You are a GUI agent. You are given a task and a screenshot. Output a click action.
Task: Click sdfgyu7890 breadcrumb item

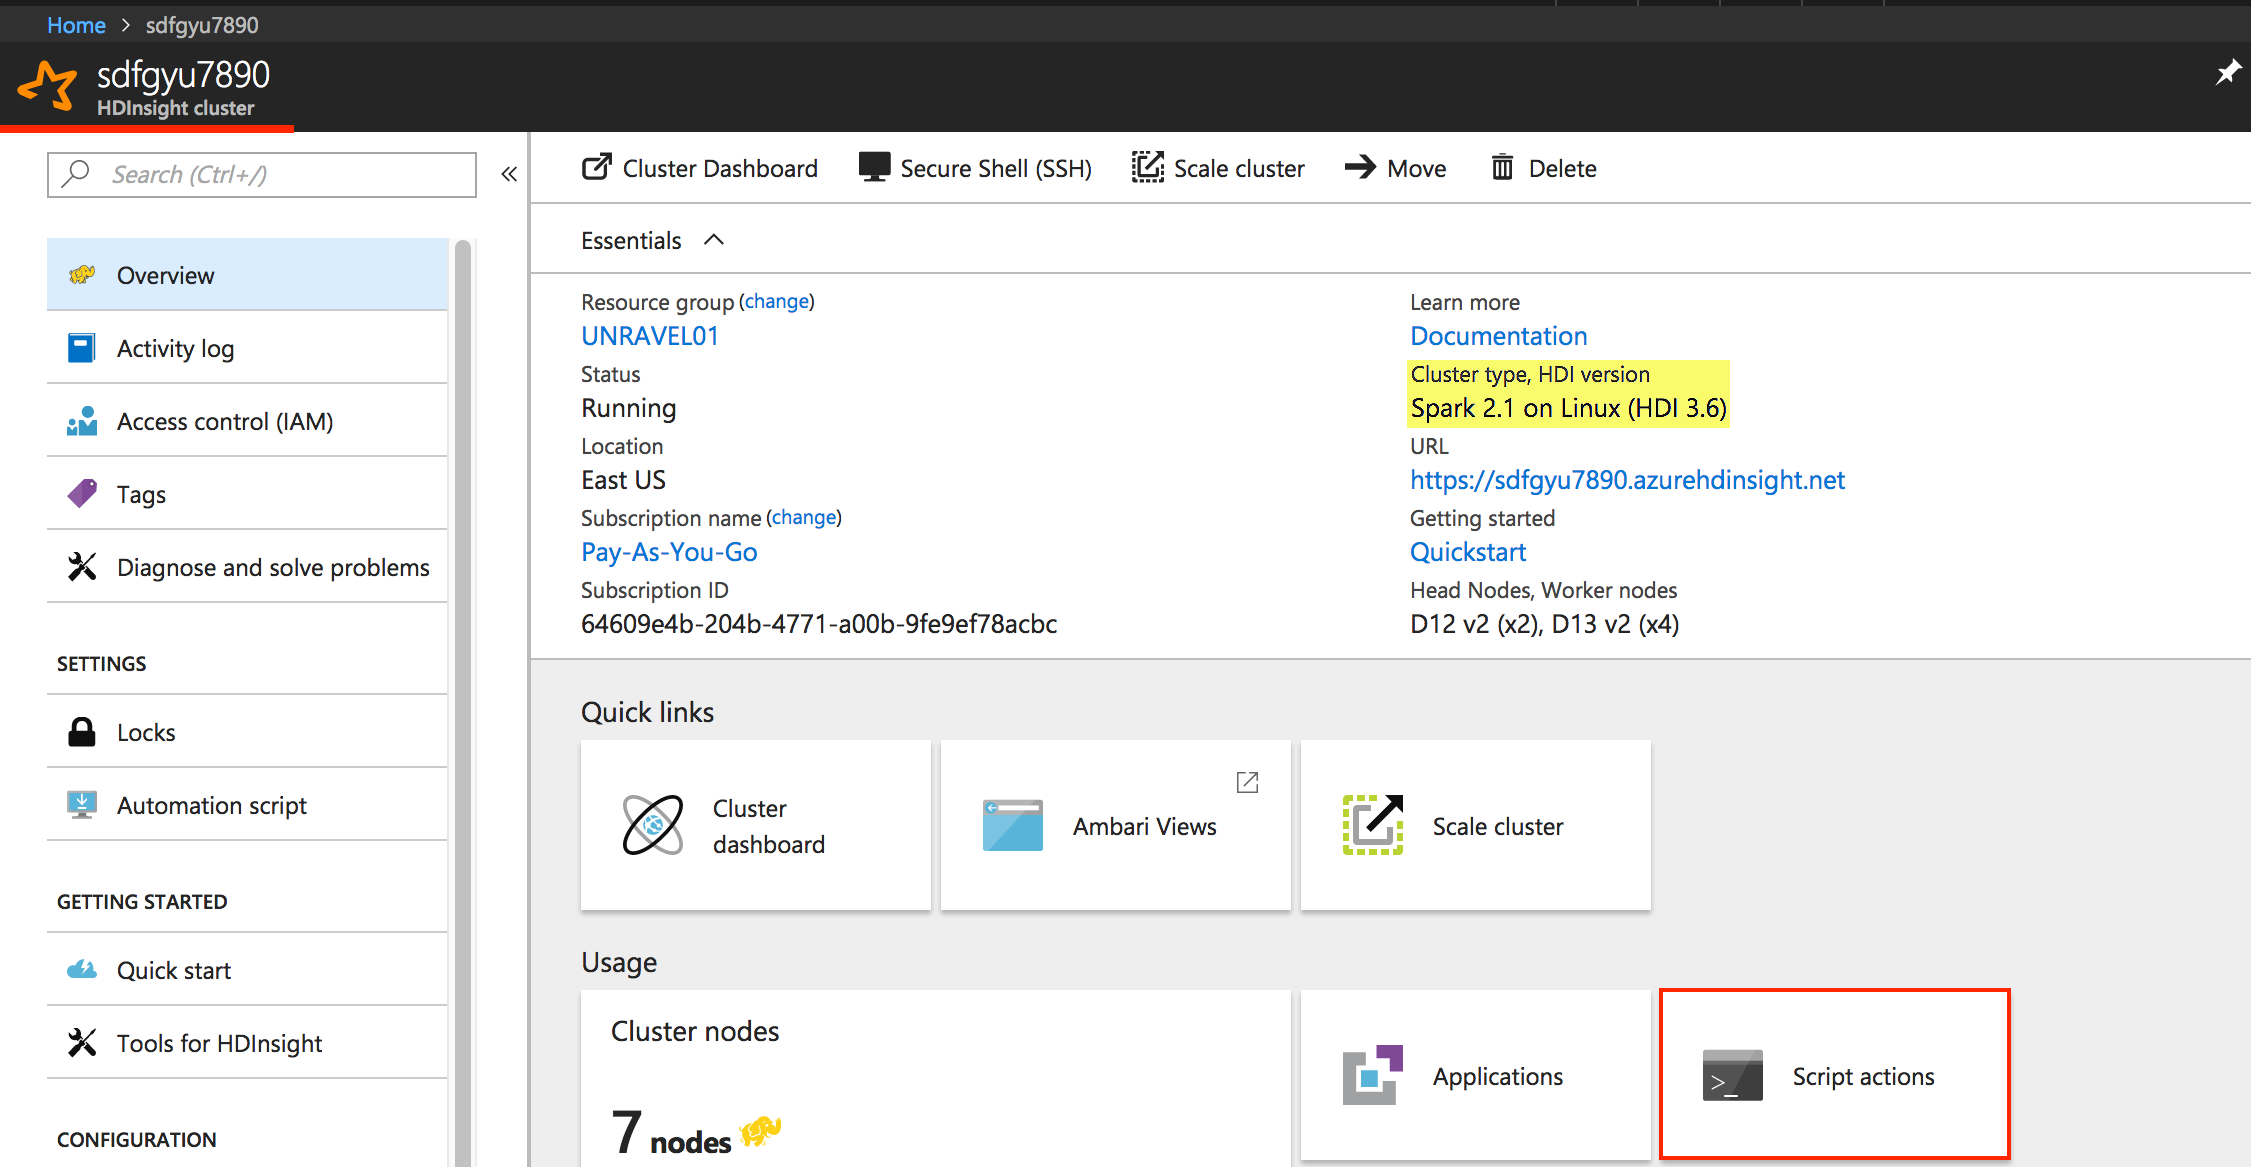[202, 25]
